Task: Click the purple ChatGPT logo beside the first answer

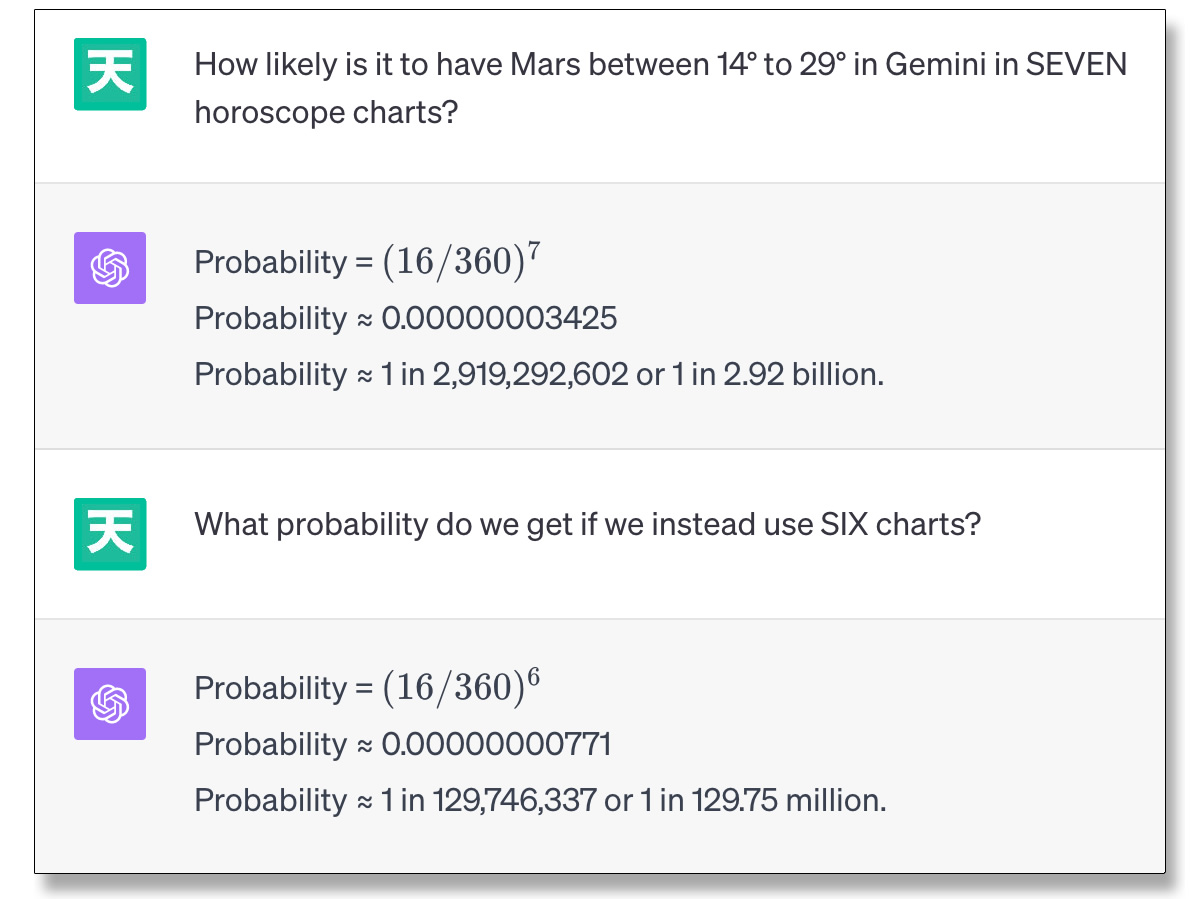Action: (x=110, y=268)
